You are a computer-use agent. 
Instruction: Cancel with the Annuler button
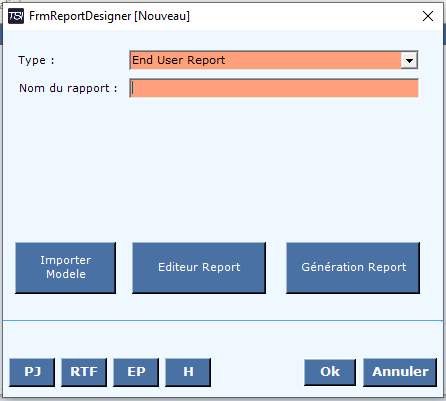pyautogui.click(x=400, y=372)
